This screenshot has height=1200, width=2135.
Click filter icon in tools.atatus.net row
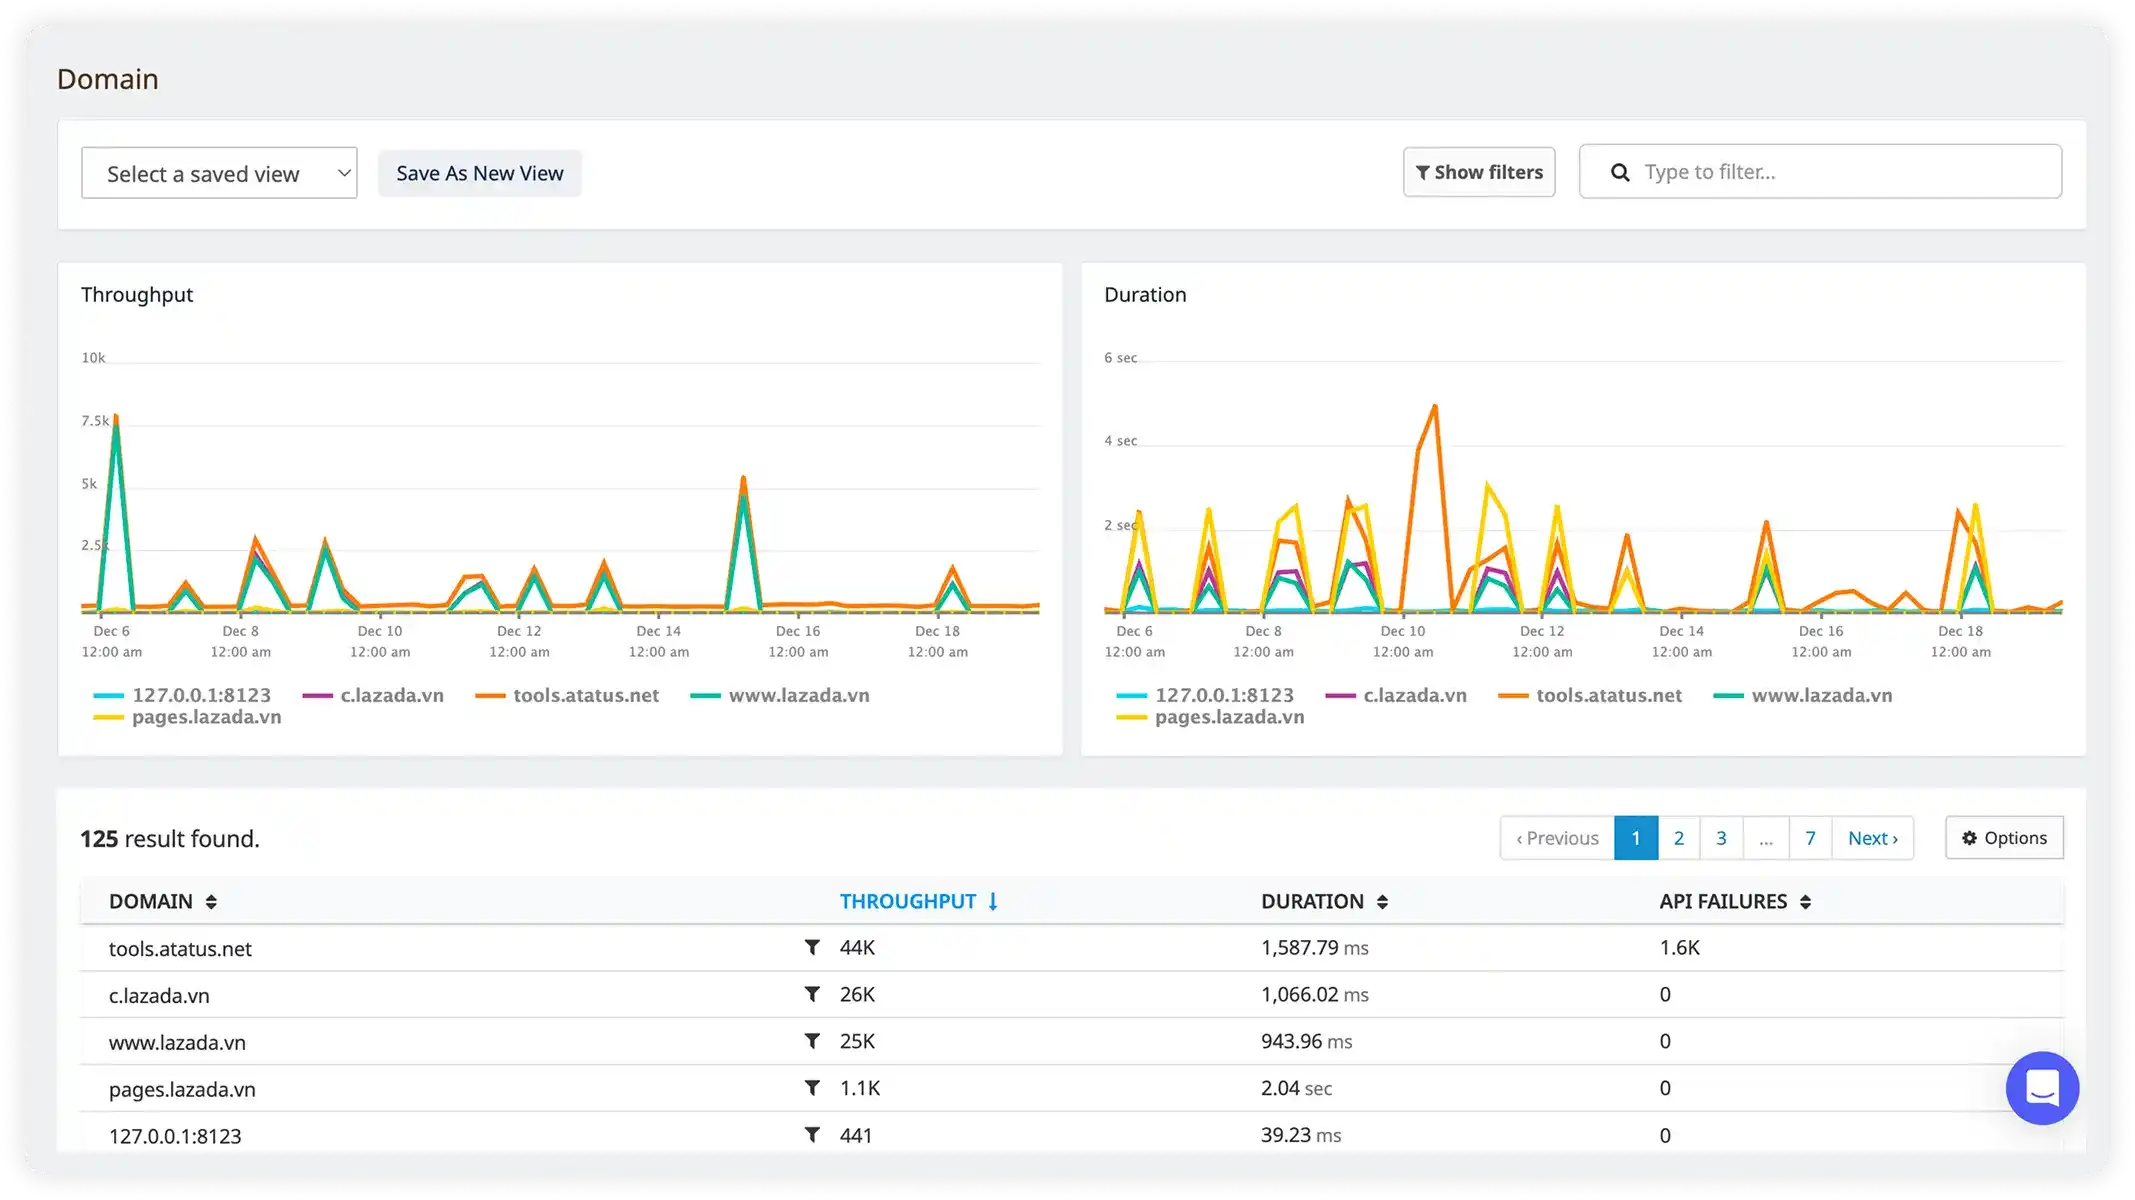click(812, 947)
